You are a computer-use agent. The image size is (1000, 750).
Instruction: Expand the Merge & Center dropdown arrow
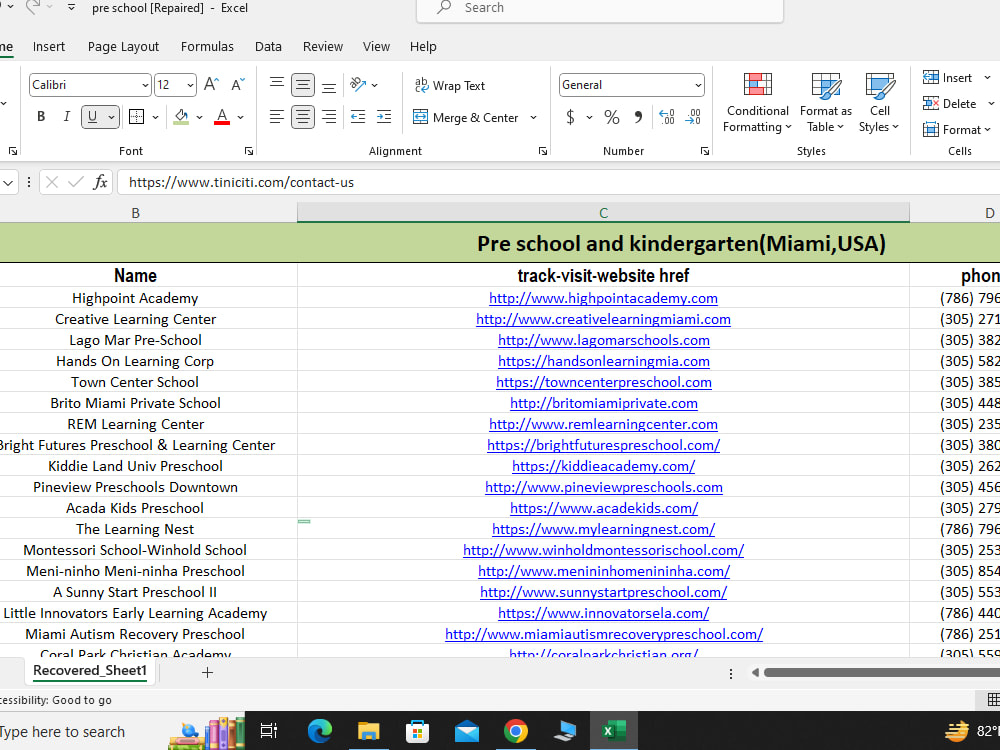click(x=533, y=118)
